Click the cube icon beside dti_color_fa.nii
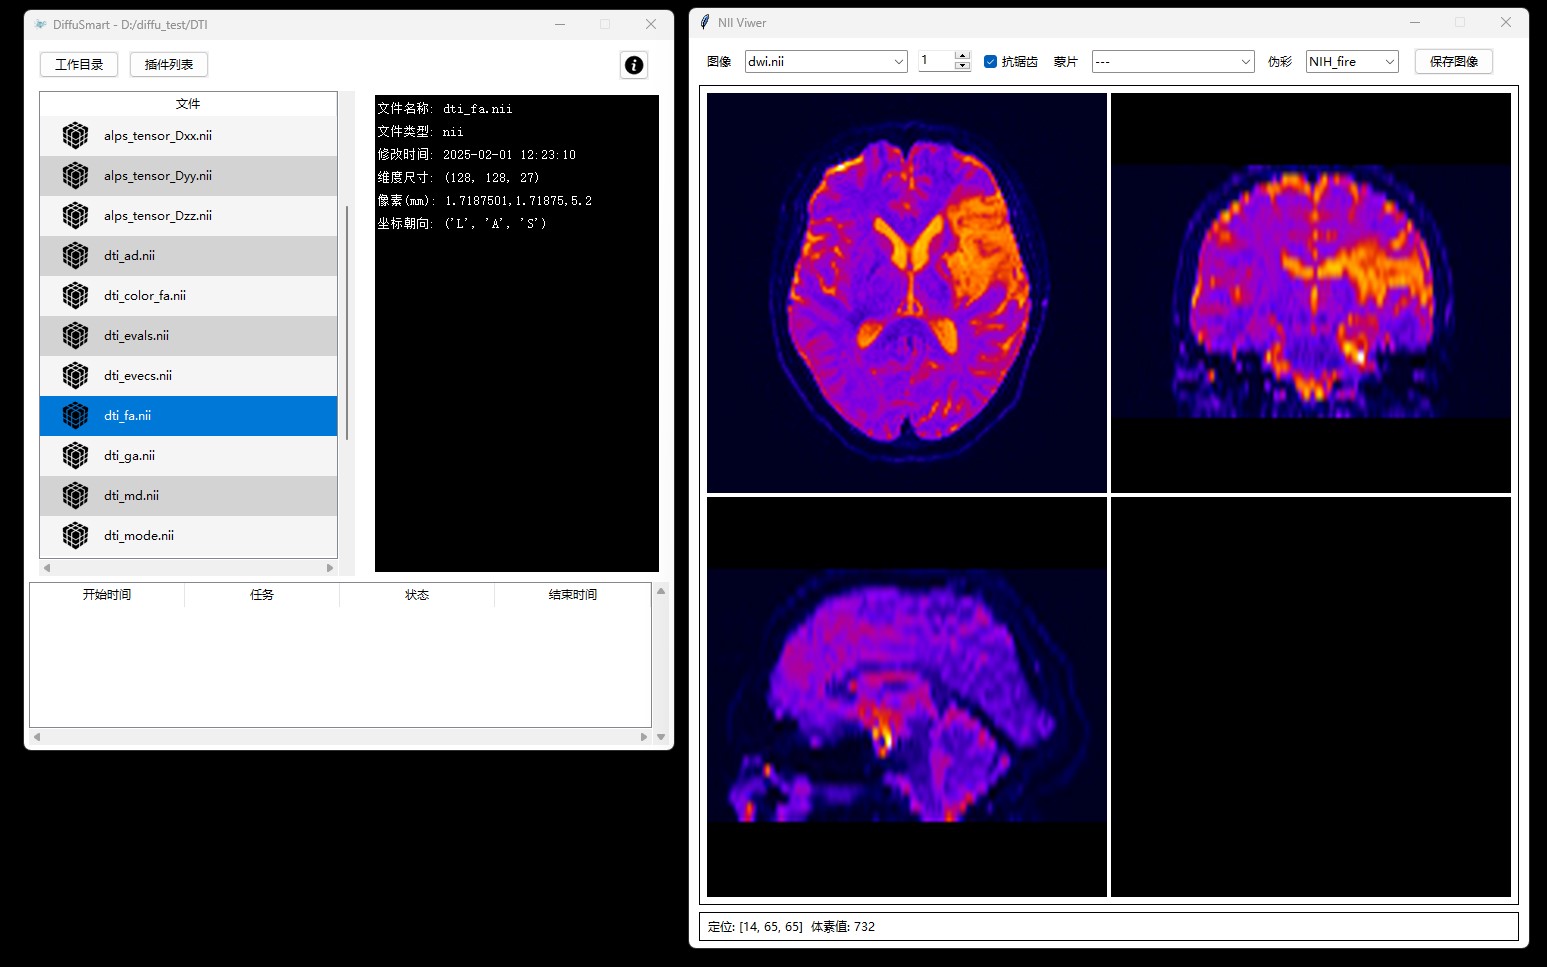The image size is (1547, 967). (75, 296)
